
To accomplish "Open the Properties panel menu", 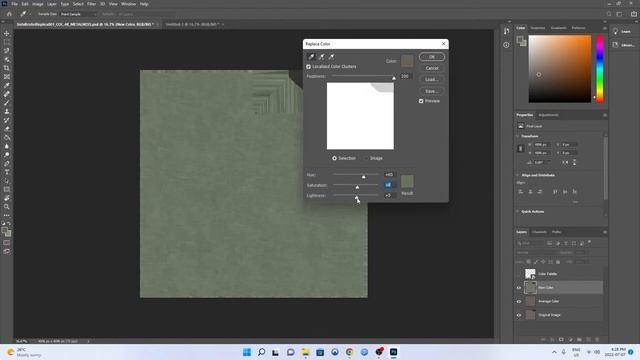I will point(604,115).
